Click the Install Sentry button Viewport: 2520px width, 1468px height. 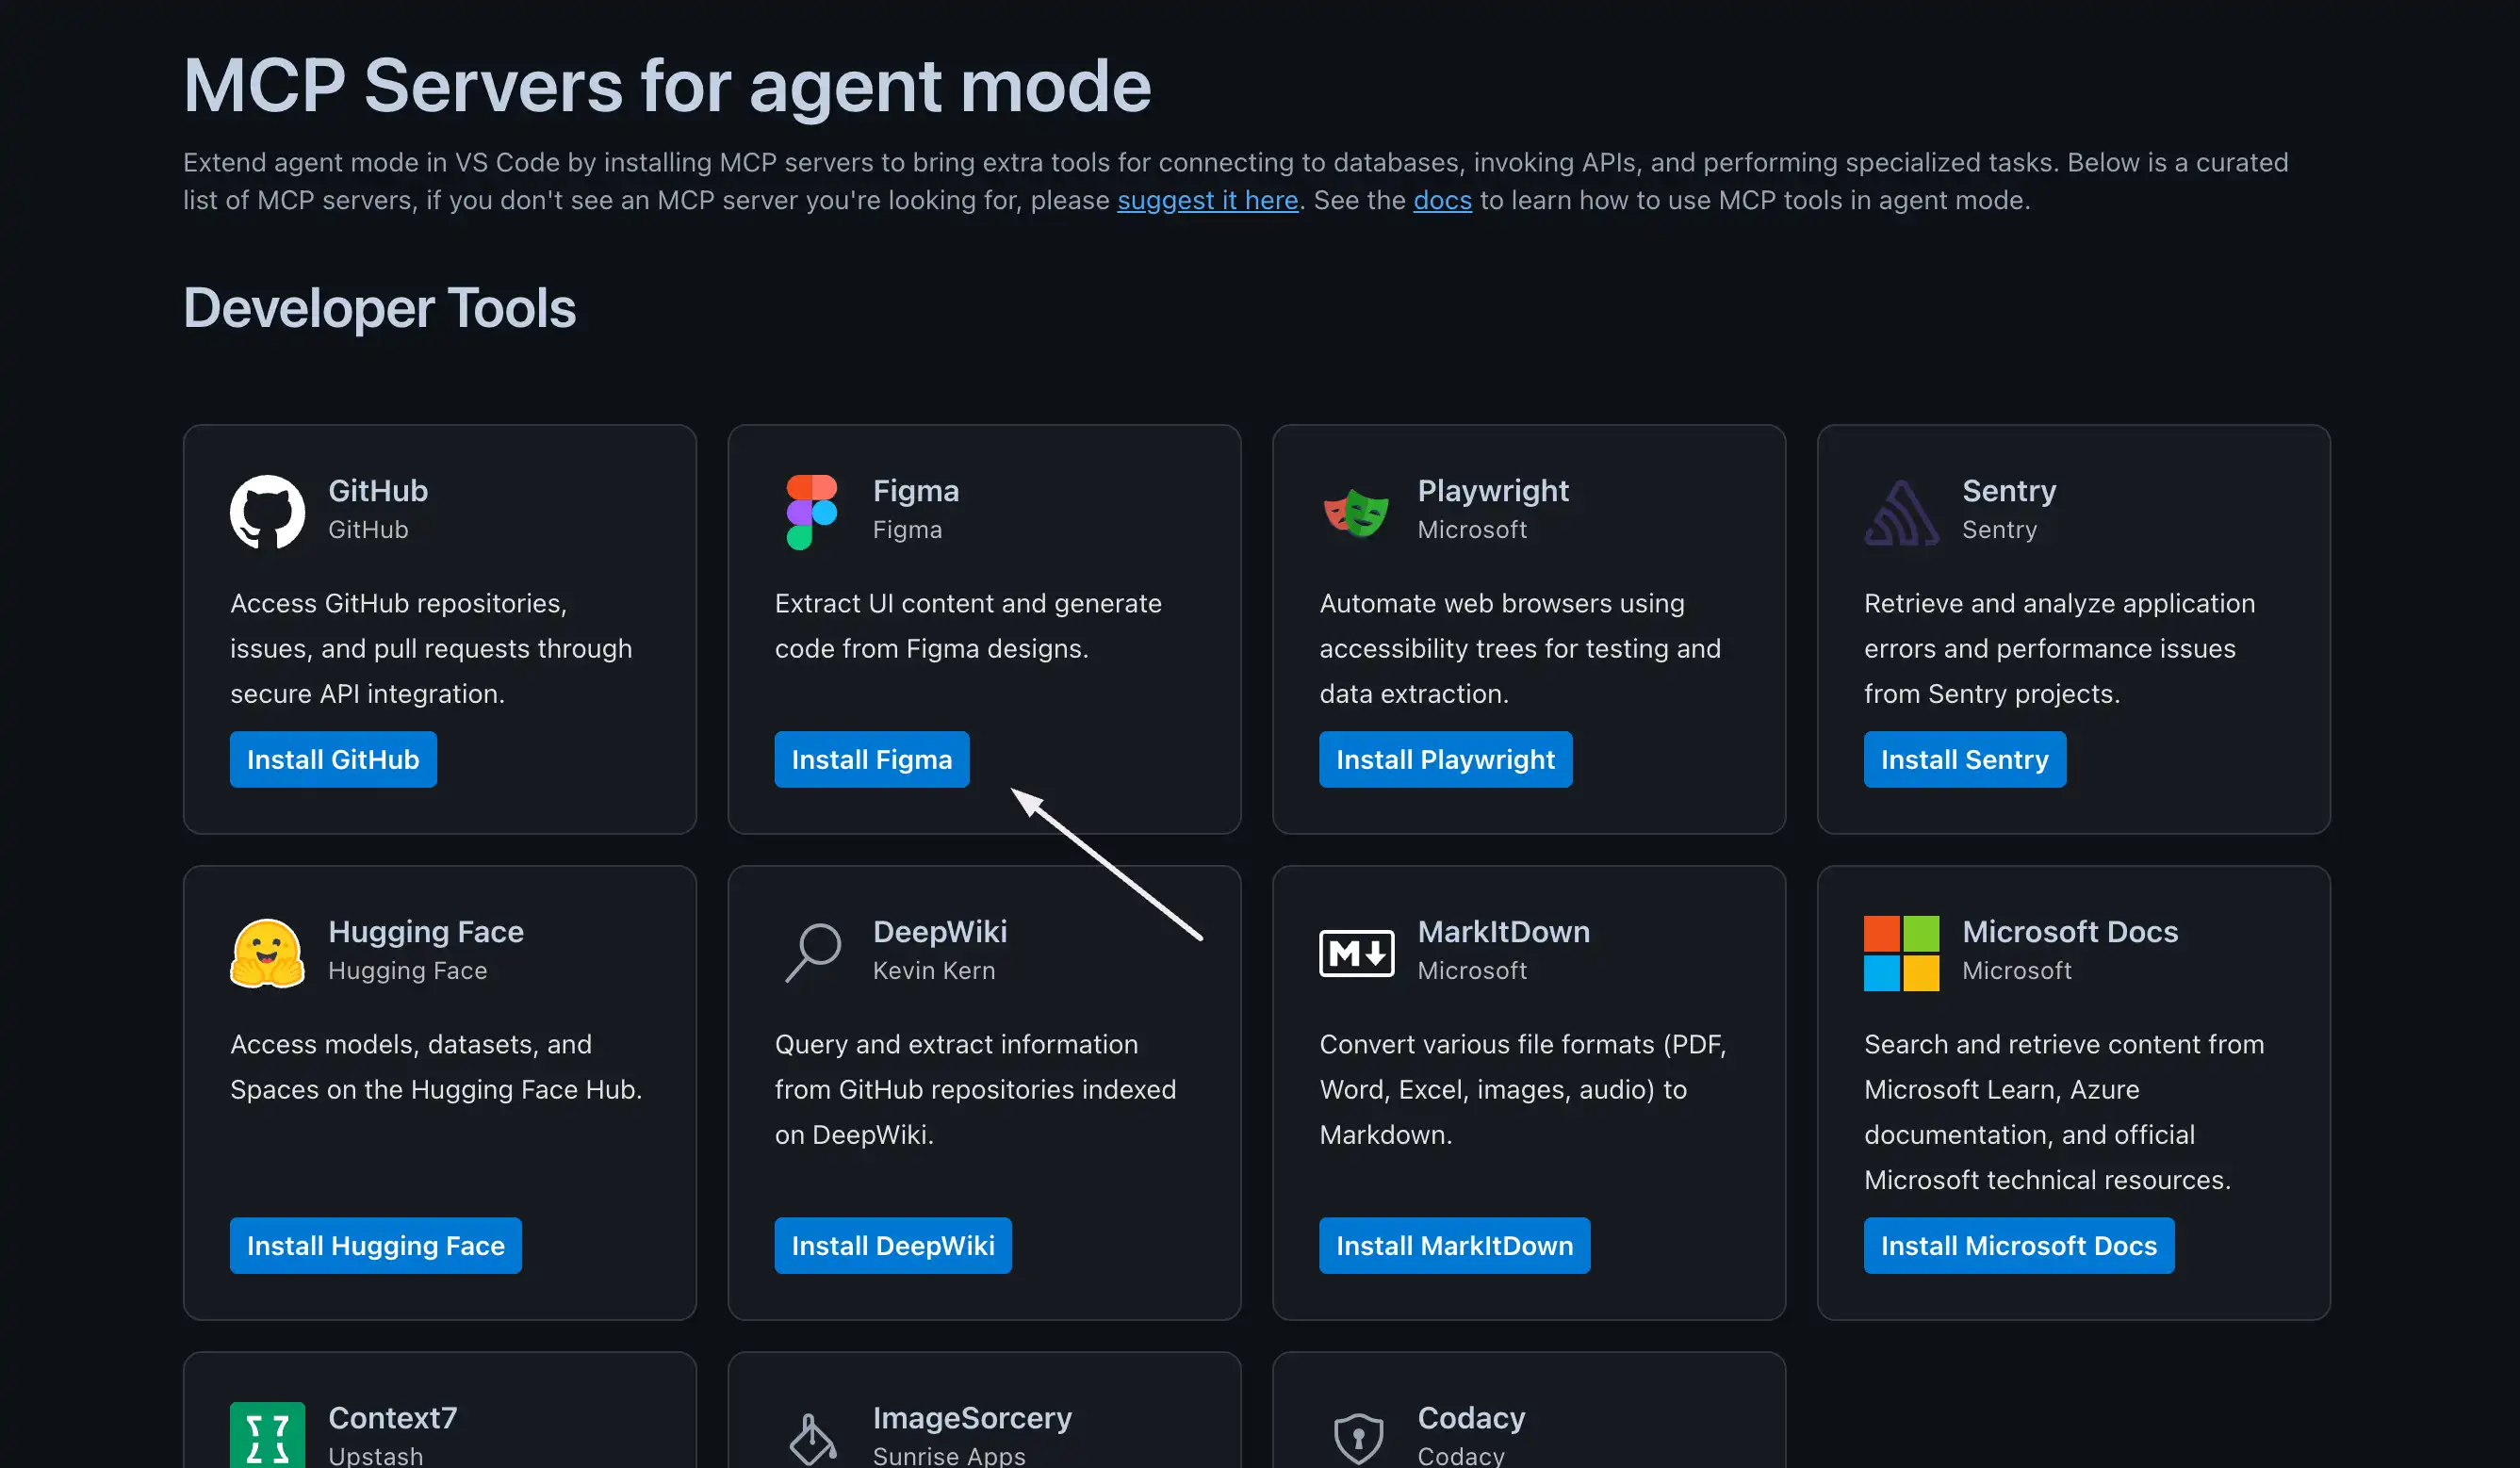point(1964,759)
